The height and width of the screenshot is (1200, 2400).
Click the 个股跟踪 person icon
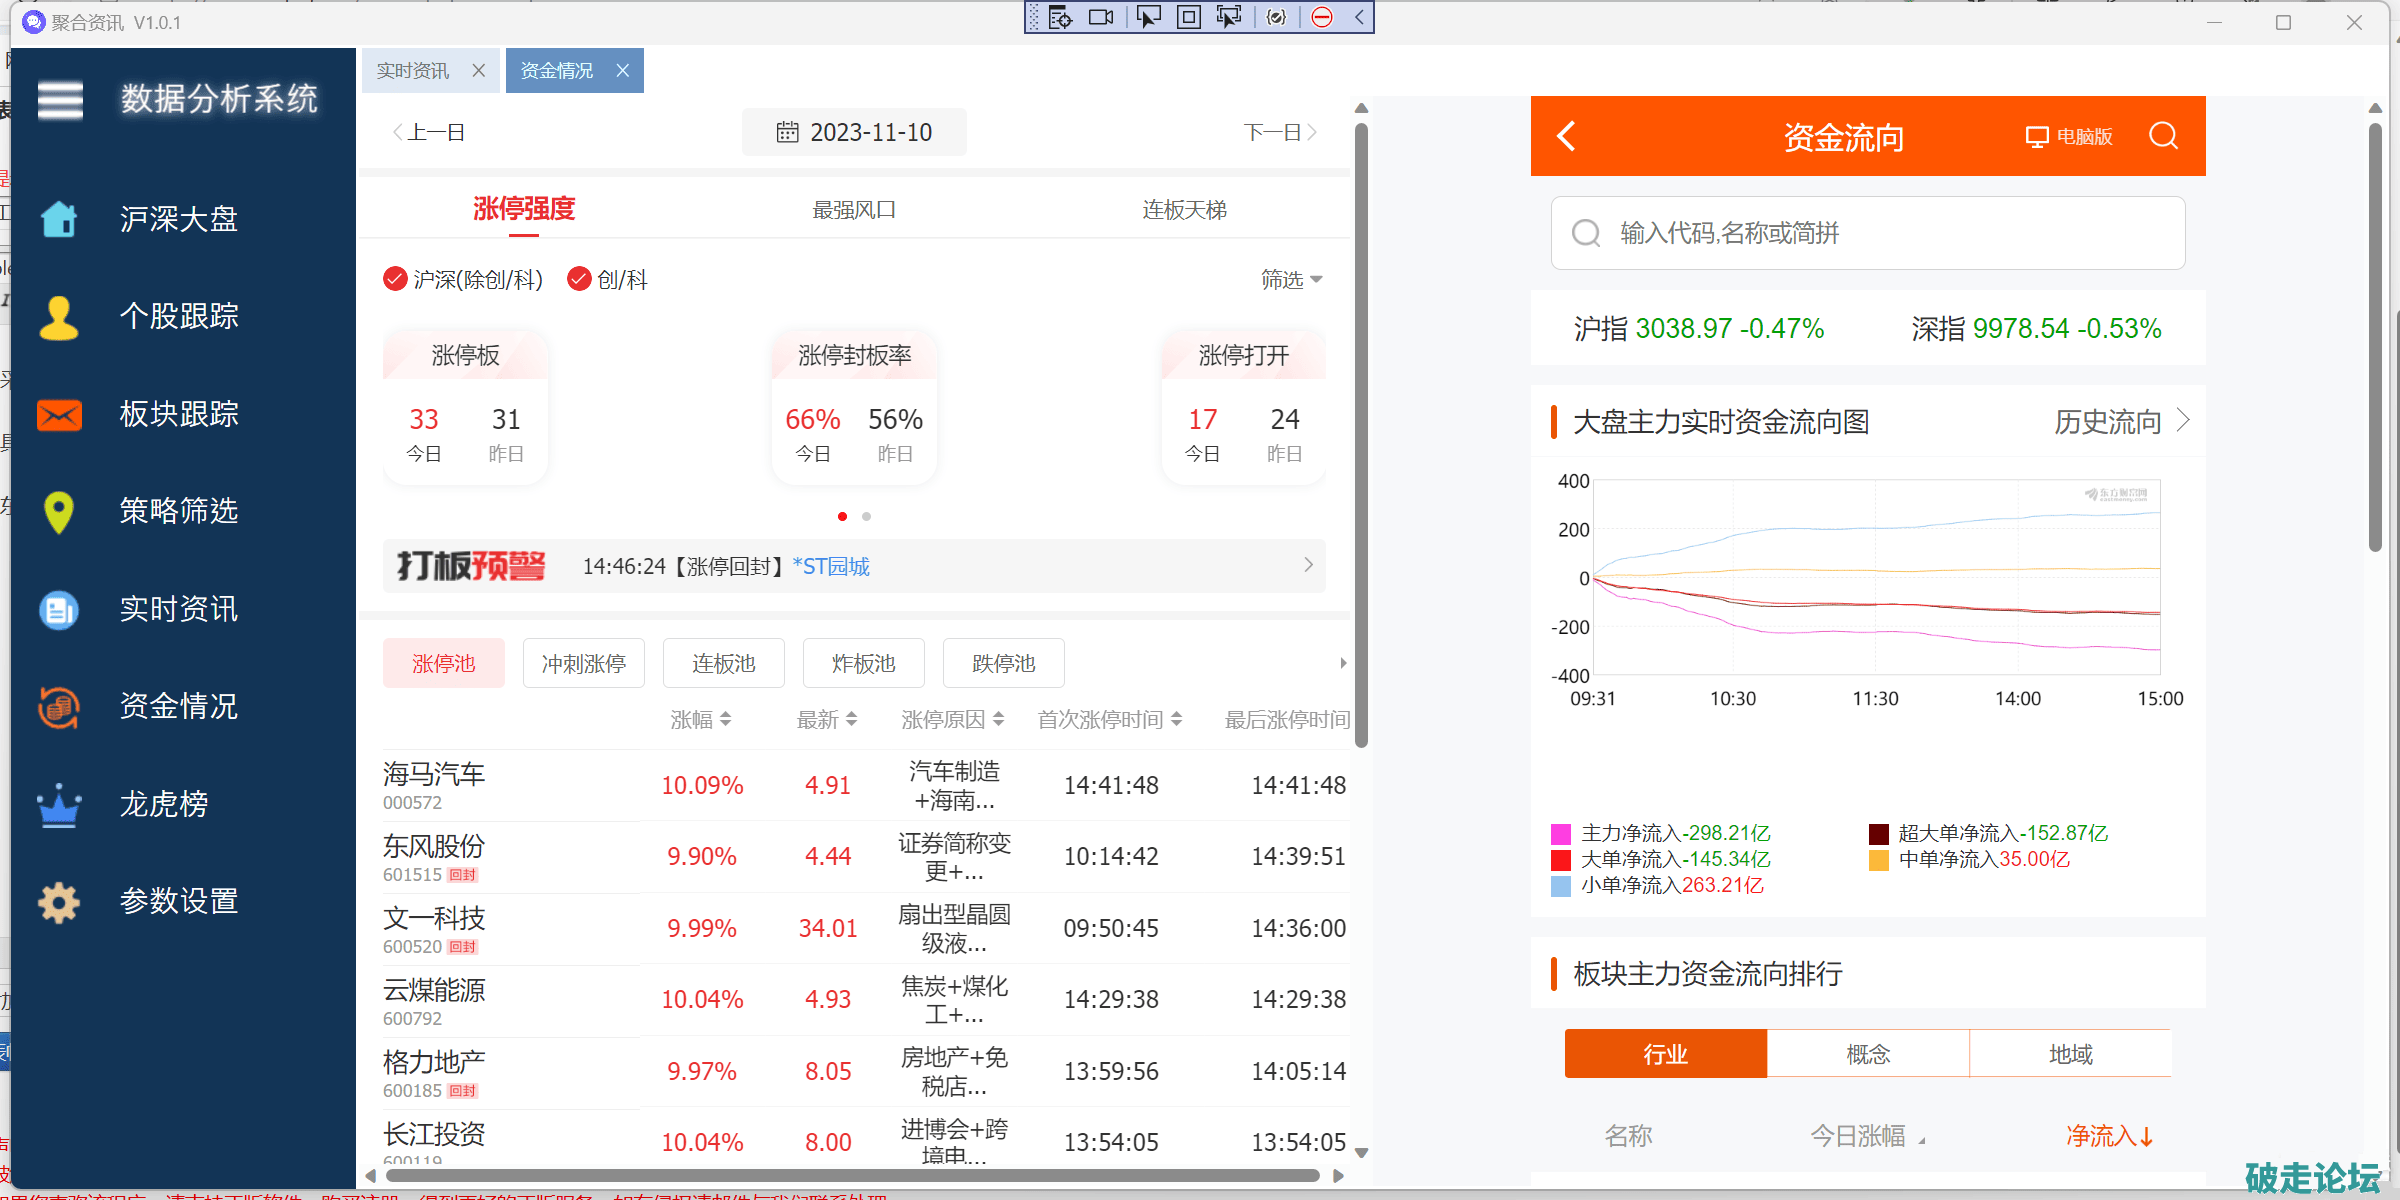(59, 317)
